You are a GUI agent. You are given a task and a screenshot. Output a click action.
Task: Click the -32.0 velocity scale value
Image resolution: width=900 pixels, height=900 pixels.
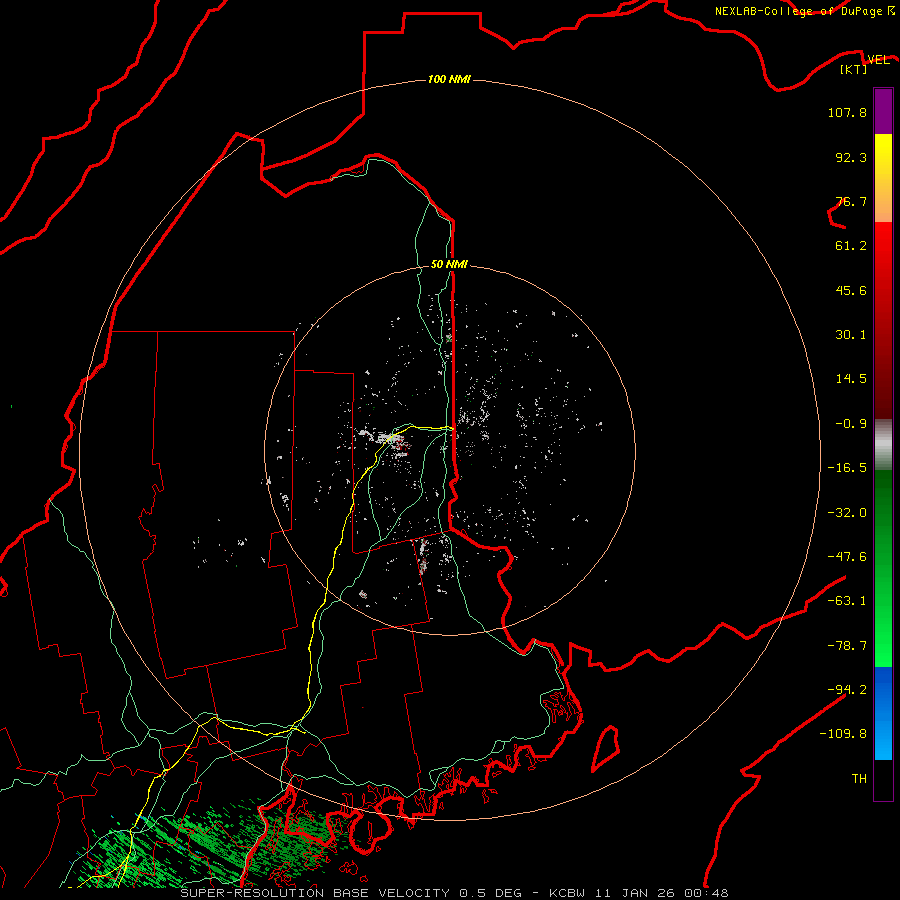click(x=847, y=513)
